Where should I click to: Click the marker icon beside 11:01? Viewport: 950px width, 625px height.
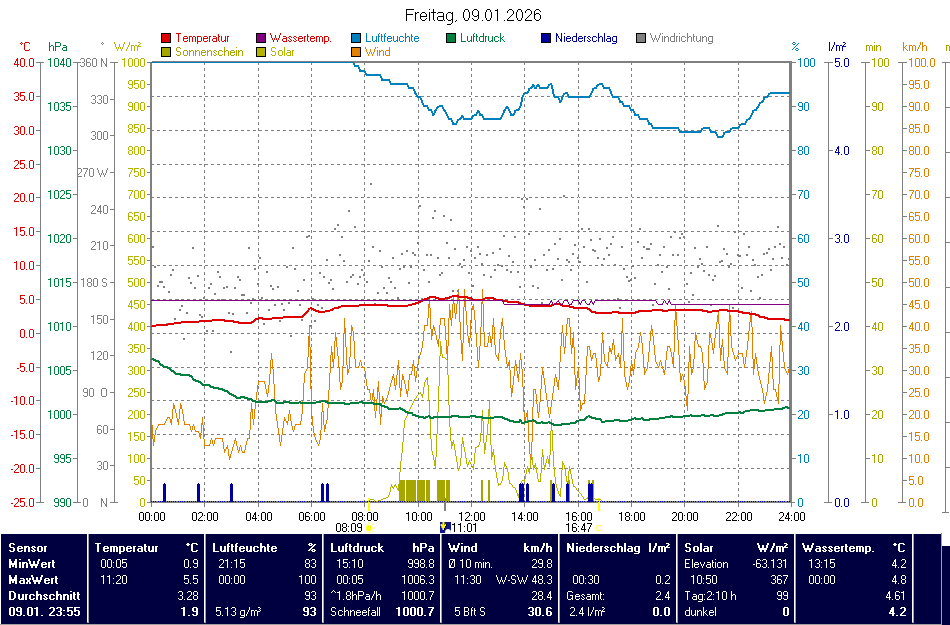click(x=445, y=526)
